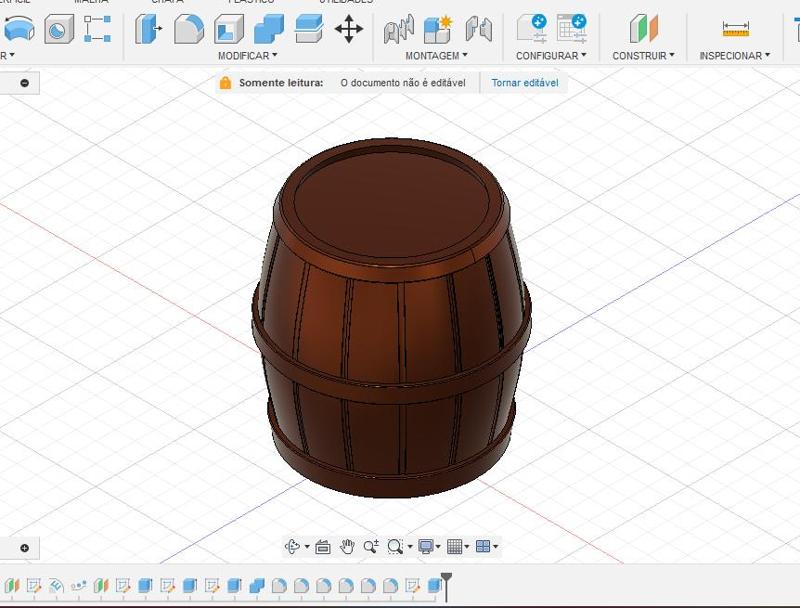The width and height of the screenshot is (800, 608).
Task: Open the Construir menu
Action: coord(641,55)
